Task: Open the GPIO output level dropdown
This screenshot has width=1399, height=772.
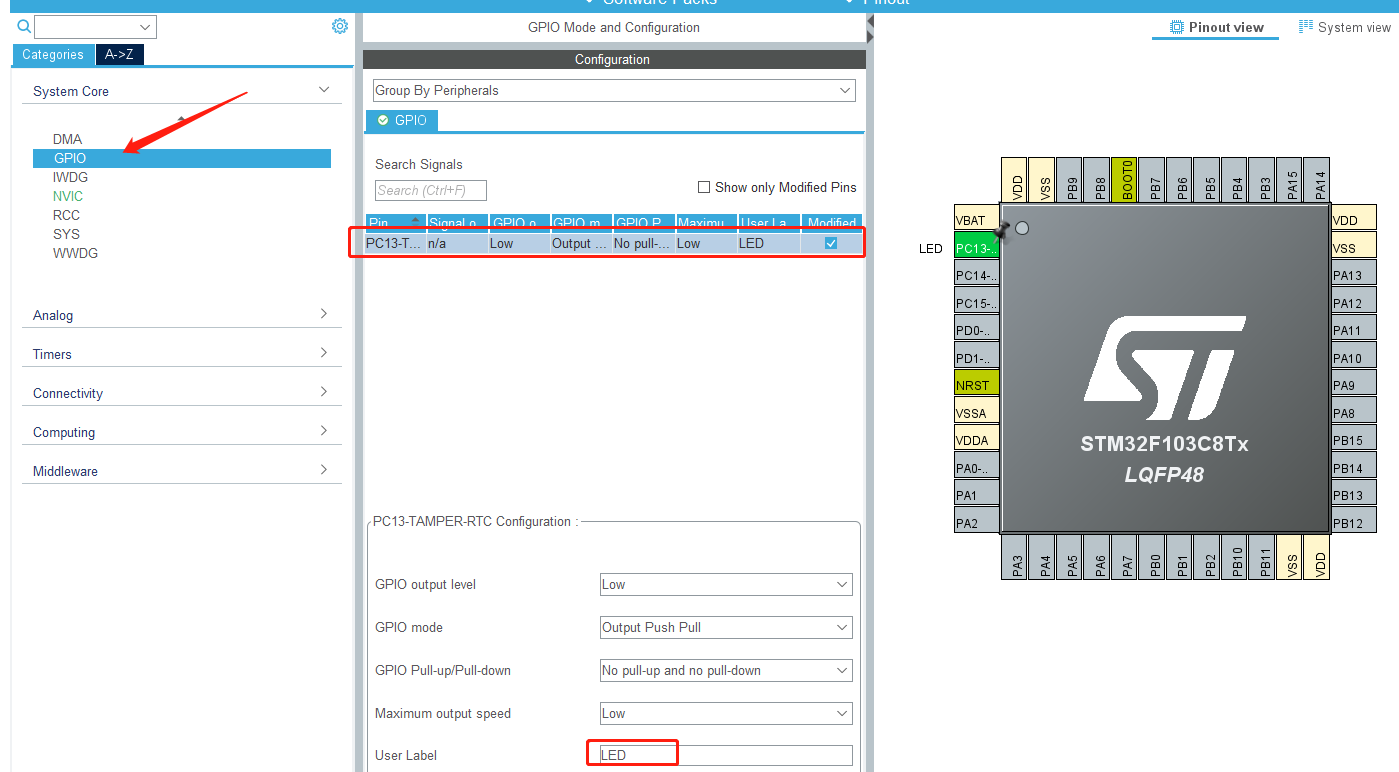Action: point(726,584)
